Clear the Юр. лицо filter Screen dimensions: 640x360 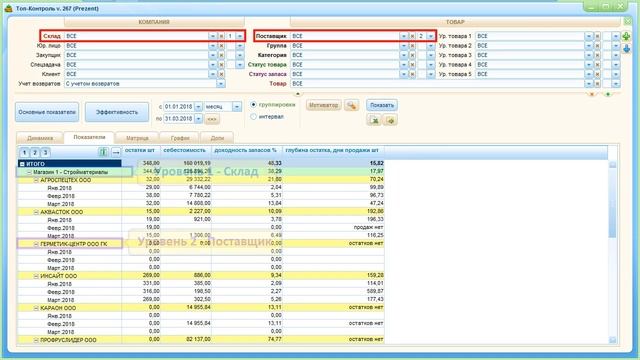click(221, 46)
